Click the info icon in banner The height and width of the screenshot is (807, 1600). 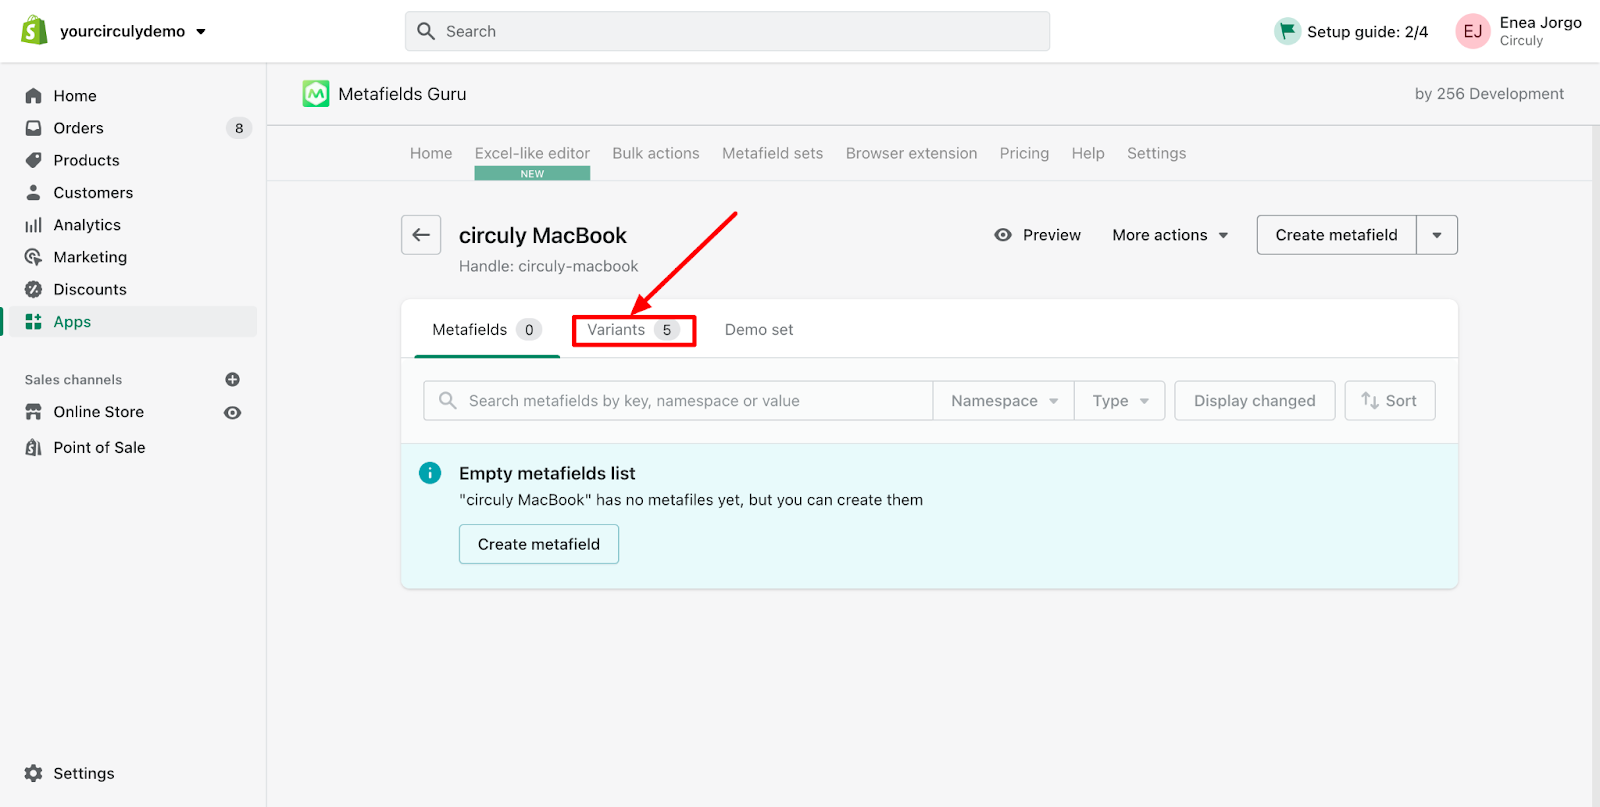tap(430, 473)
